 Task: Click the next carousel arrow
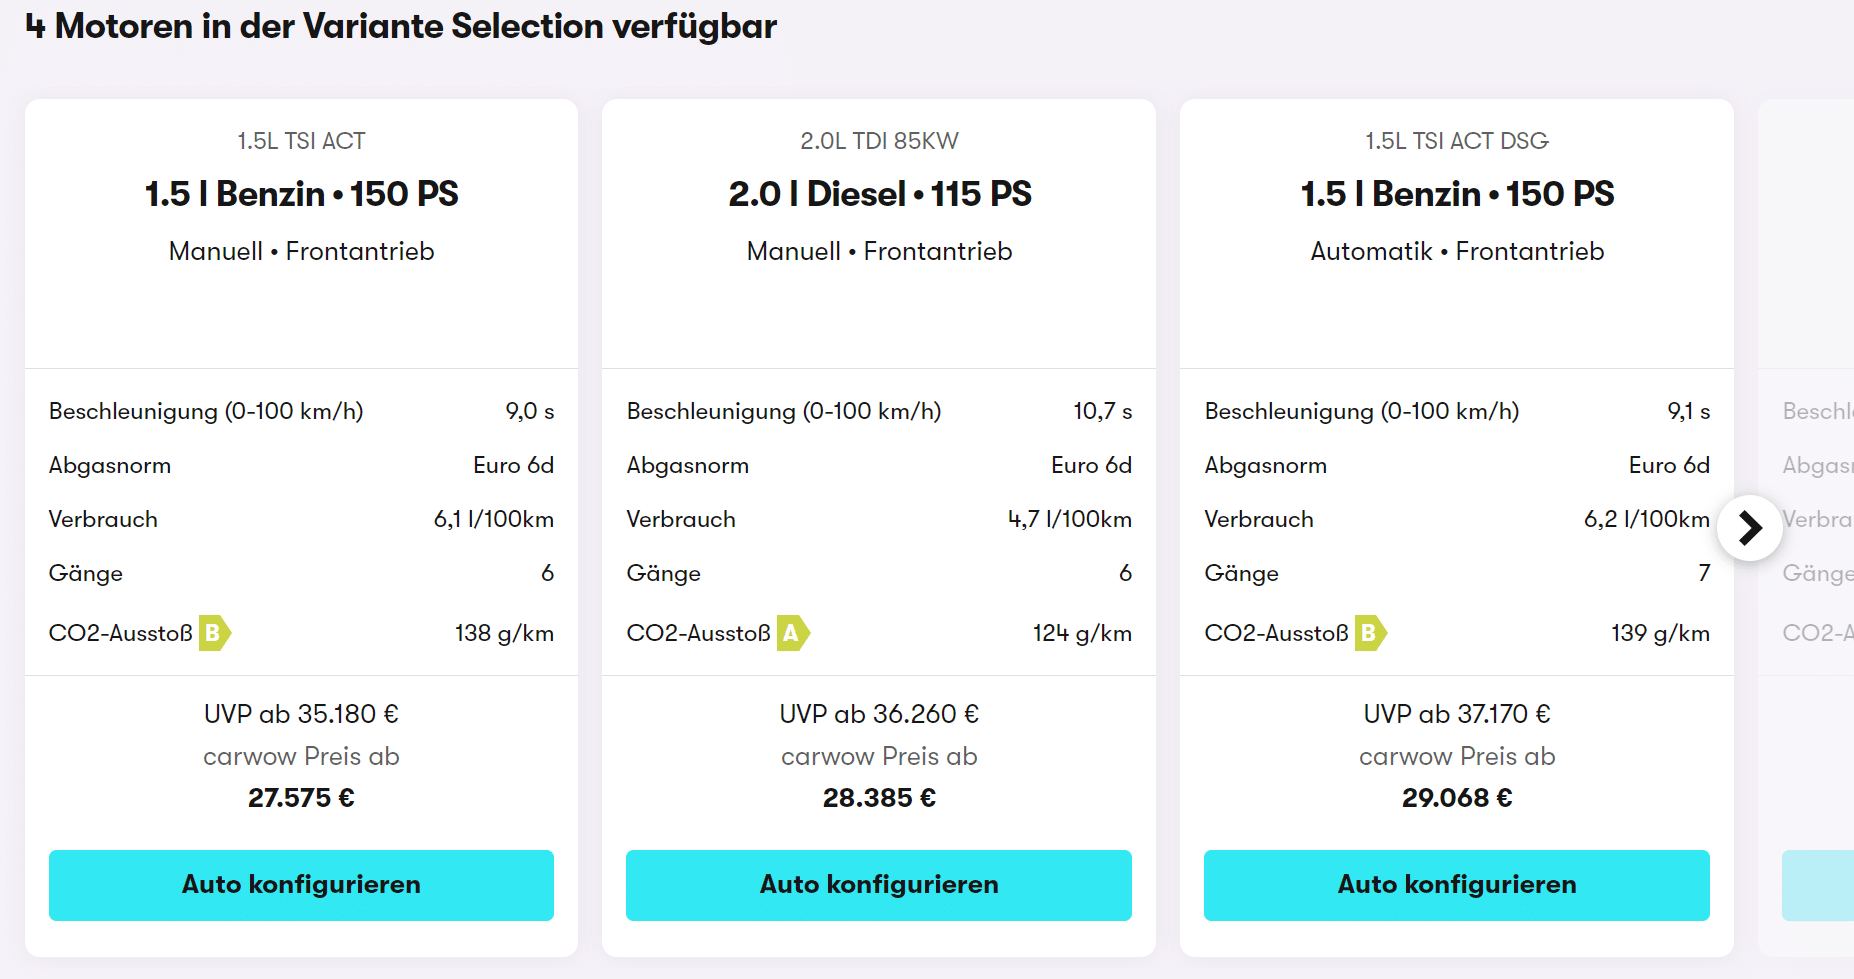point(1750,528)
